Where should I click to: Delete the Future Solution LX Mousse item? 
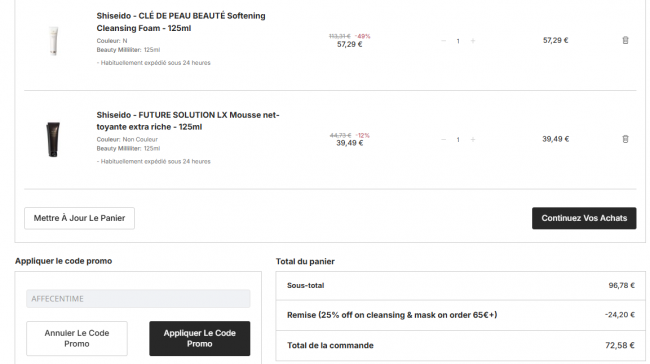625,139
